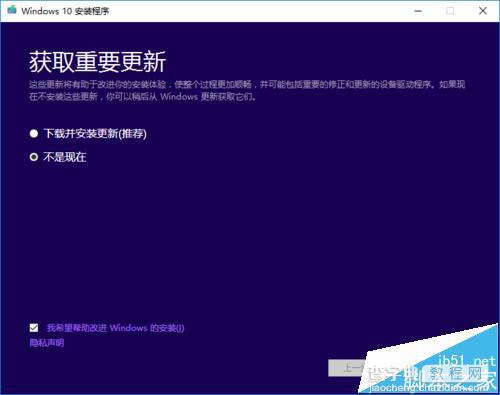Click the 上一步 back button
Viewport: 500px width, 395px height.
[x=348, y=368]
